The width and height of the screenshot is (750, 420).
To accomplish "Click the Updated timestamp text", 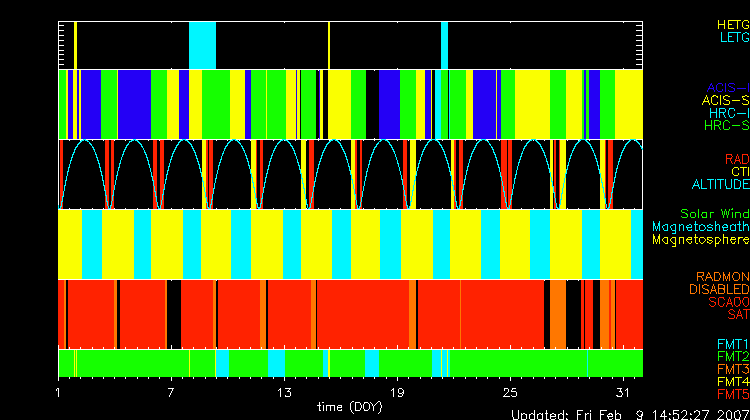I will click(x=629, y=414).
